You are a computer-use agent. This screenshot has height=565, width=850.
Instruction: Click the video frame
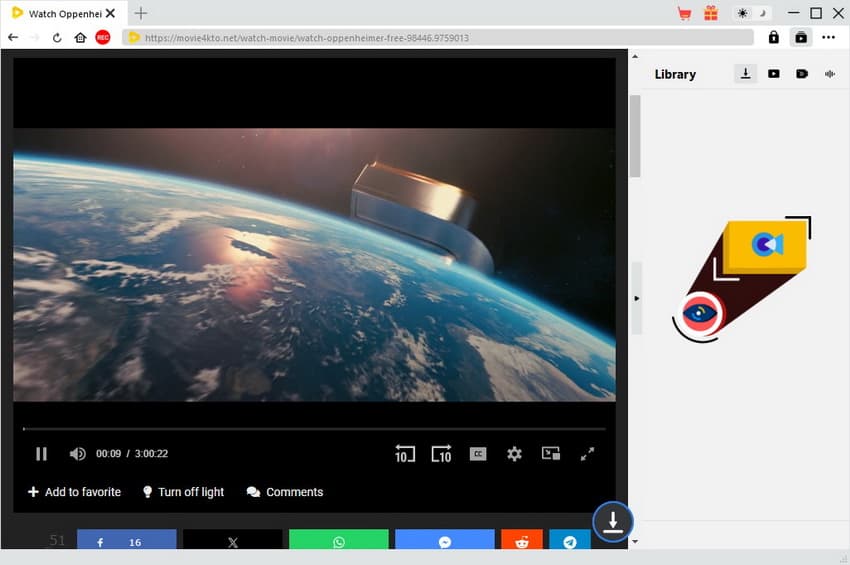(x=314, y=265)
